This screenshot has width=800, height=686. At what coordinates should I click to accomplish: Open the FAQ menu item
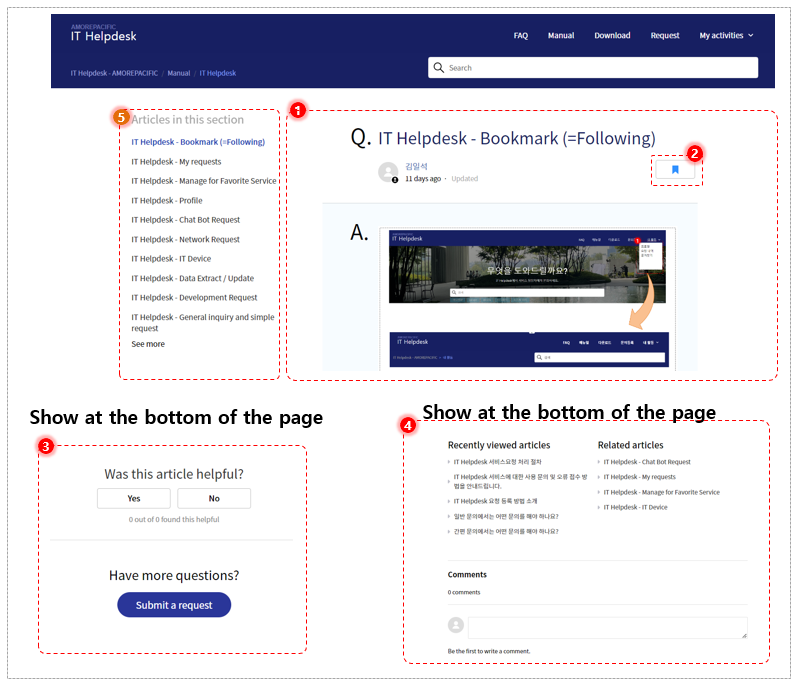(520, 35)
